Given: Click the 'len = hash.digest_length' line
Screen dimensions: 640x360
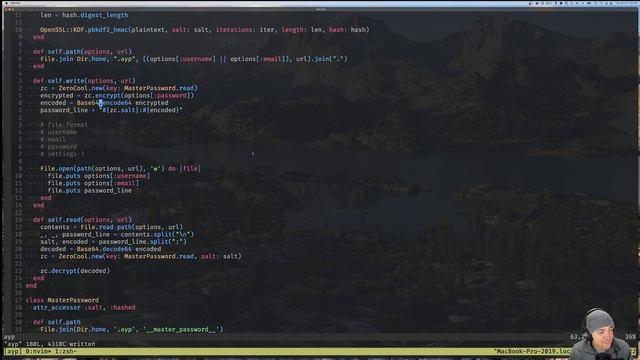Looking at the screenshot, I should point(84,15).
